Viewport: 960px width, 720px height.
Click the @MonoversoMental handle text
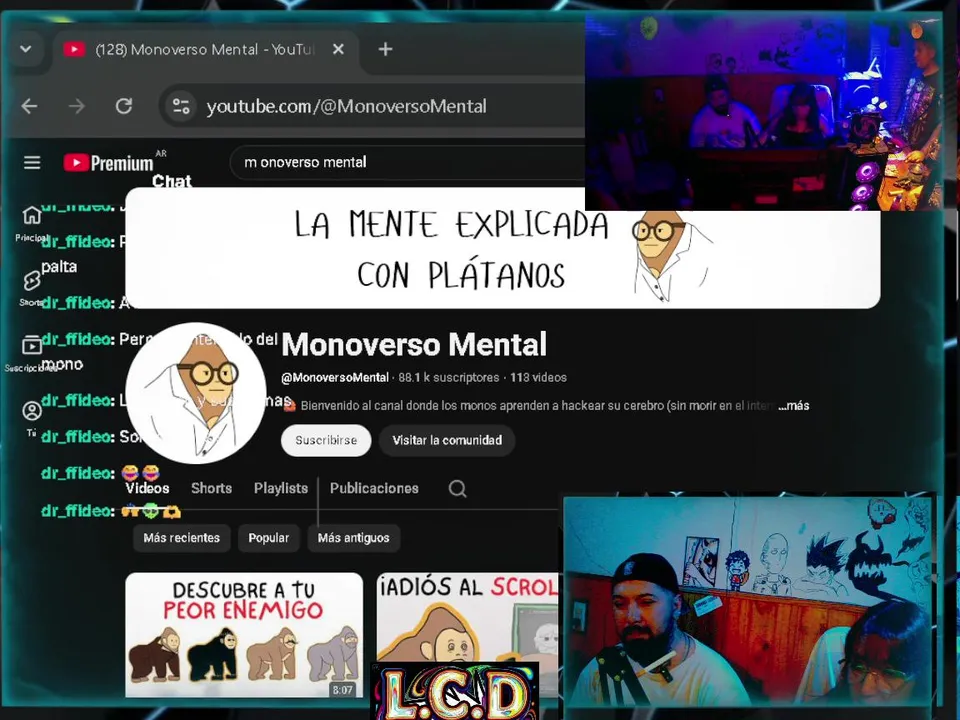pyautogui.click(x=335, y=378)
